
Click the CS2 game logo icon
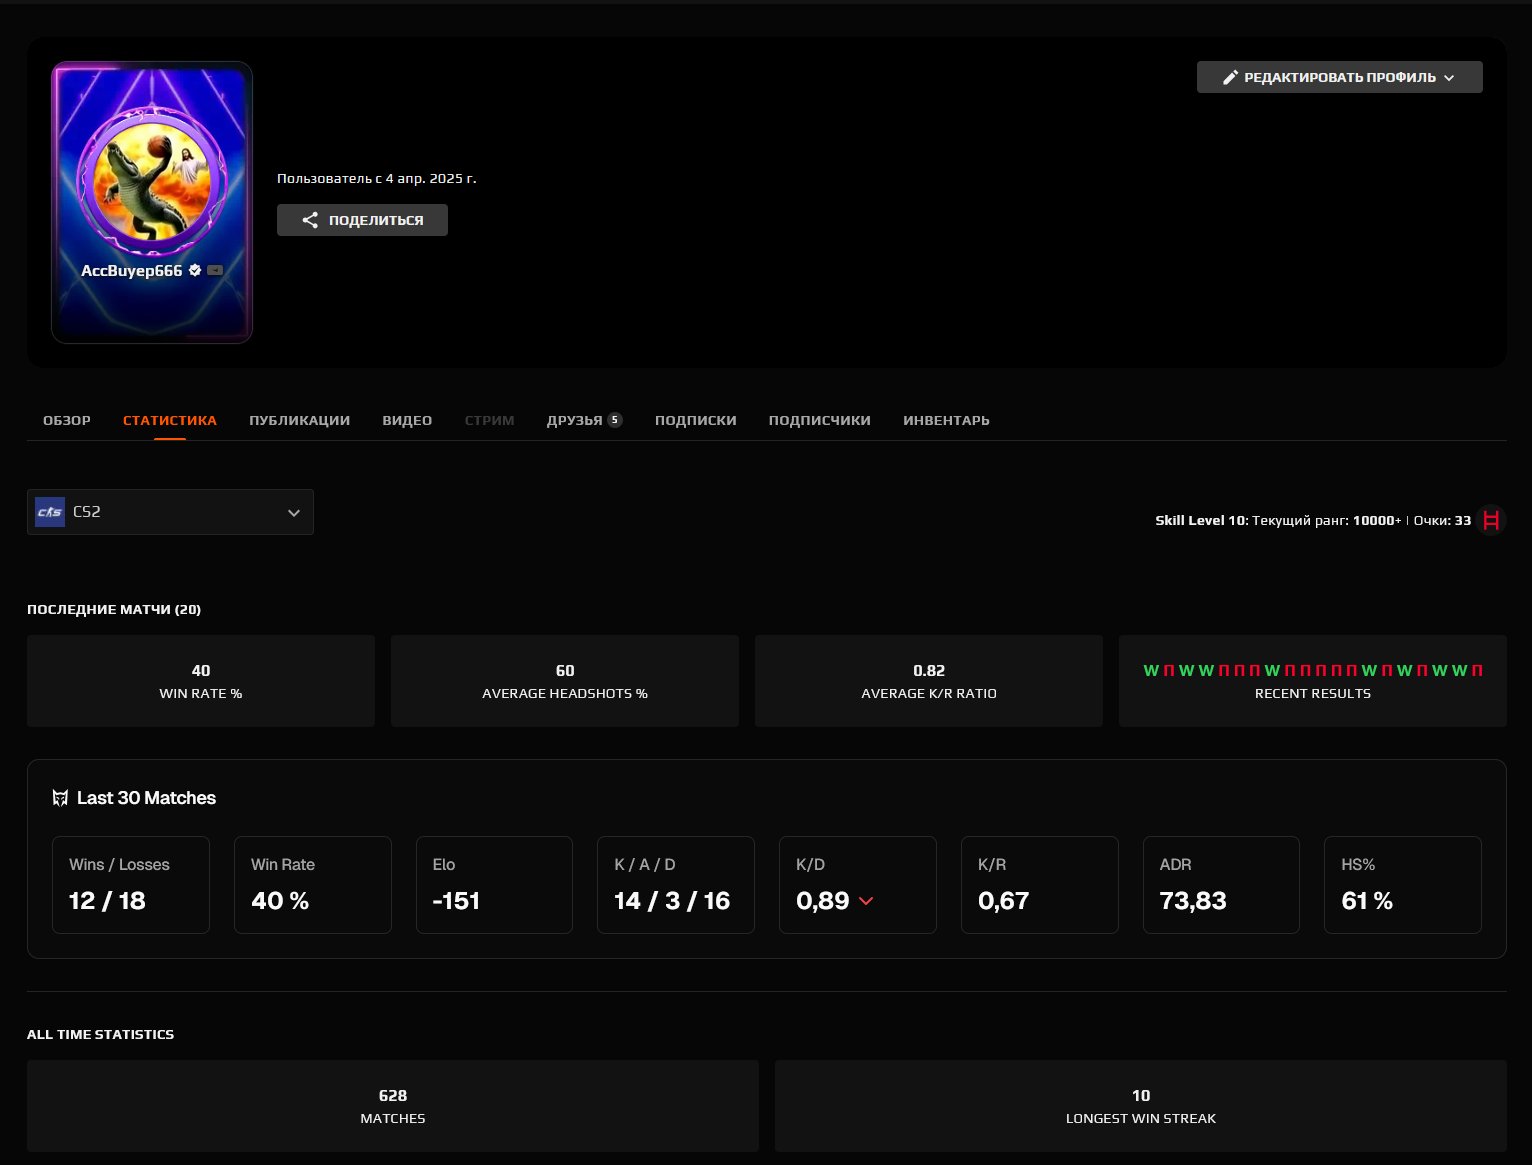click(x=50, y=512)
